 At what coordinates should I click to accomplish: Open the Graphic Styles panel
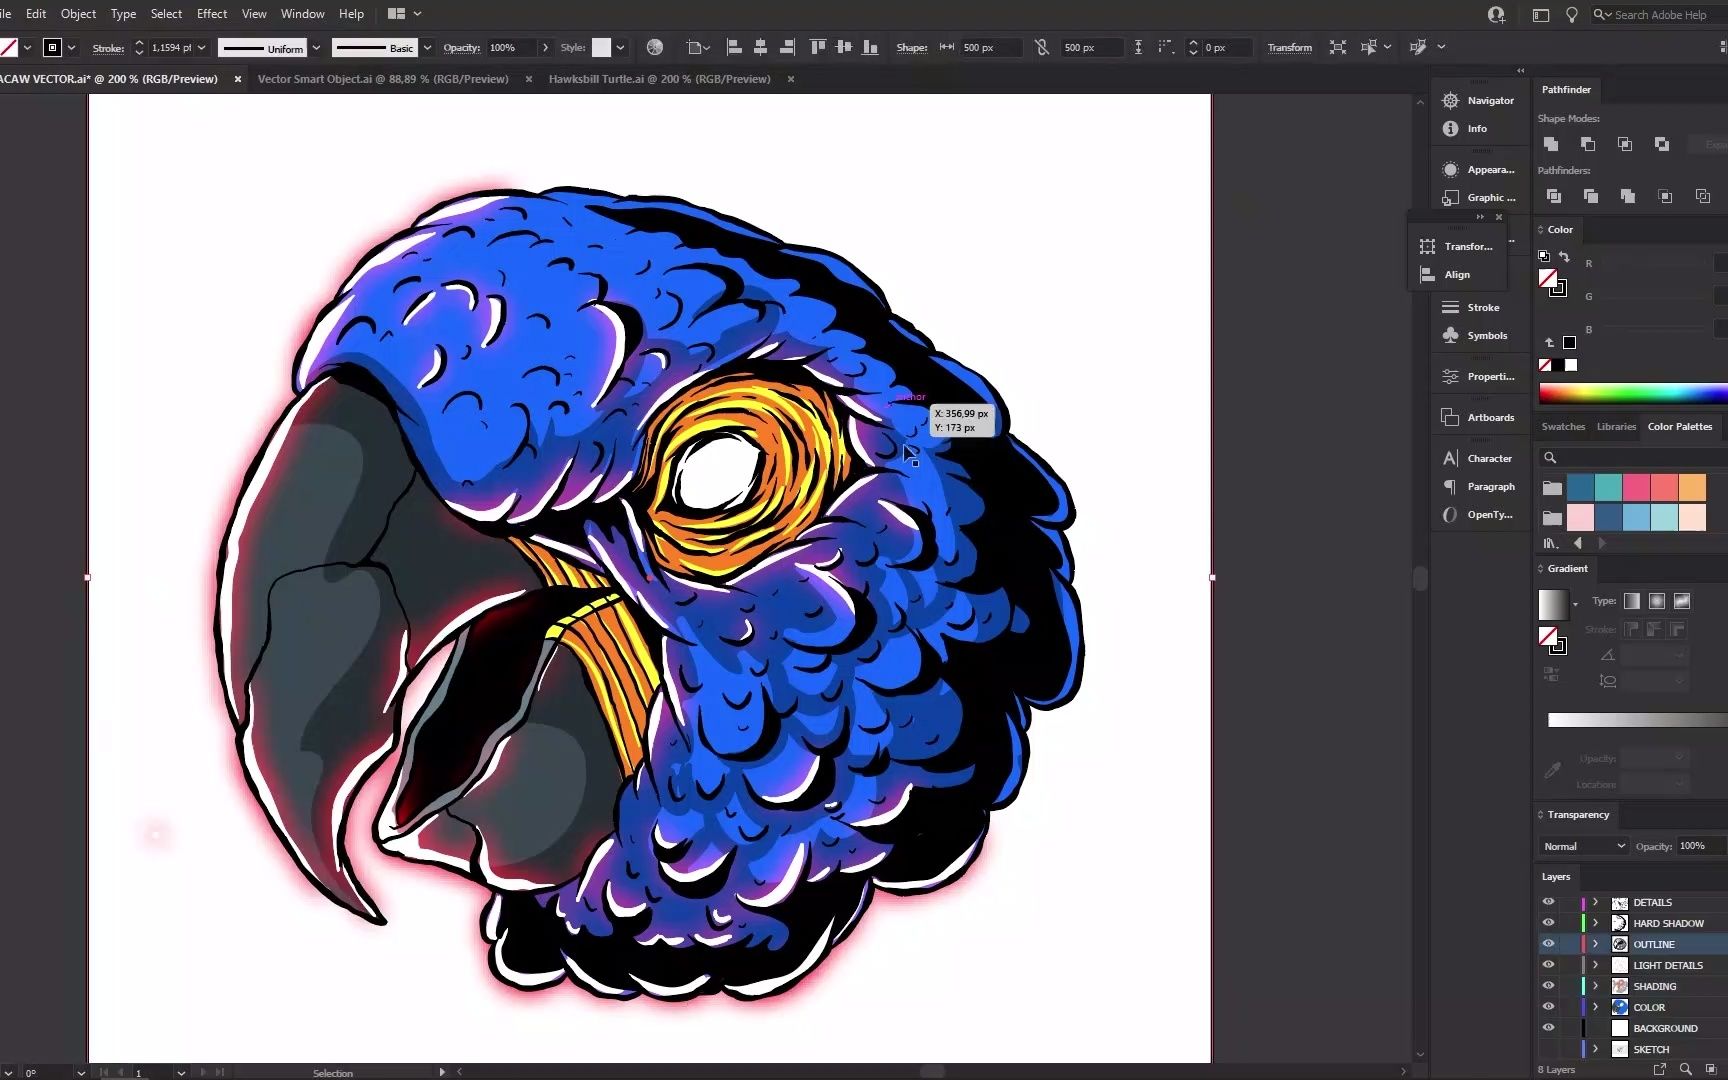(1478, 197)
